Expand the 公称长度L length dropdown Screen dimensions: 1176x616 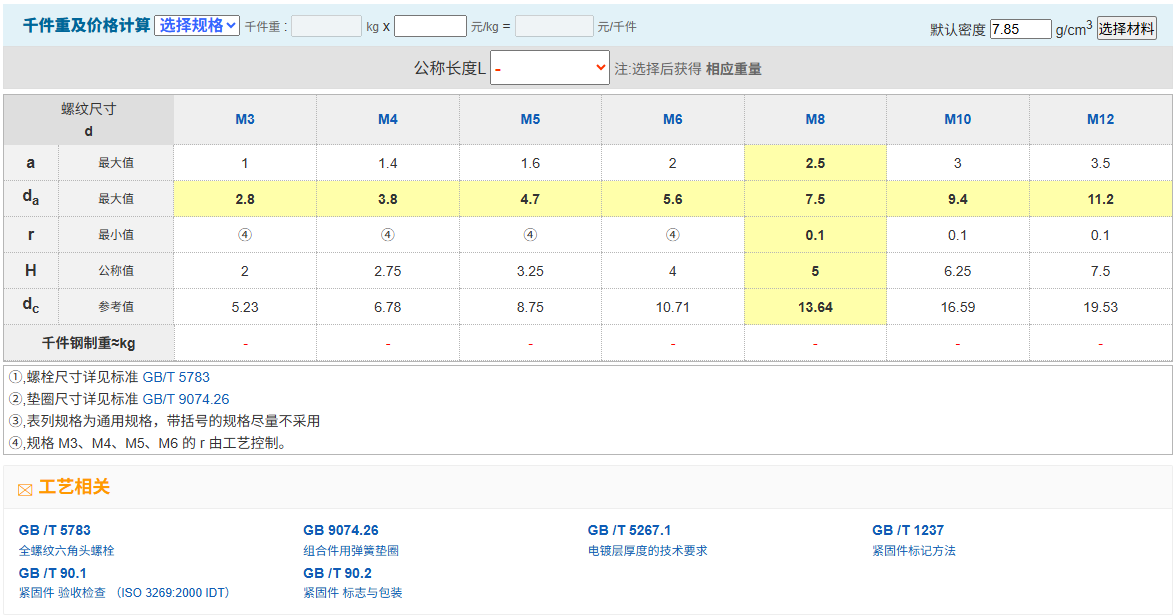pyautogui.click(x=550, y=68)
